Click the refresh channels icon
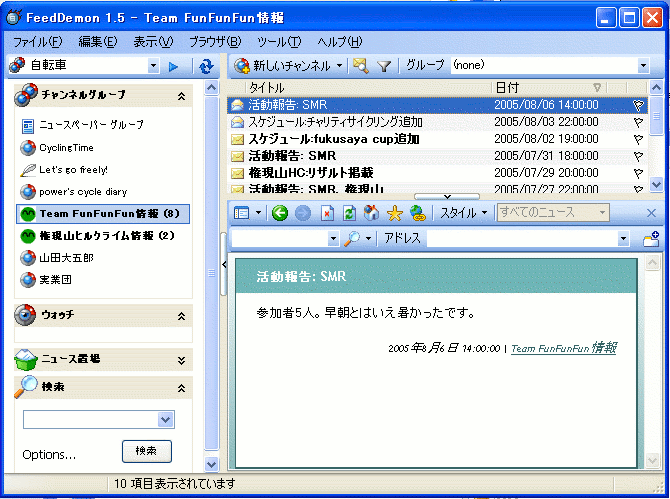The height and width of the screenshot is (499, 670). tap(206, 66)
